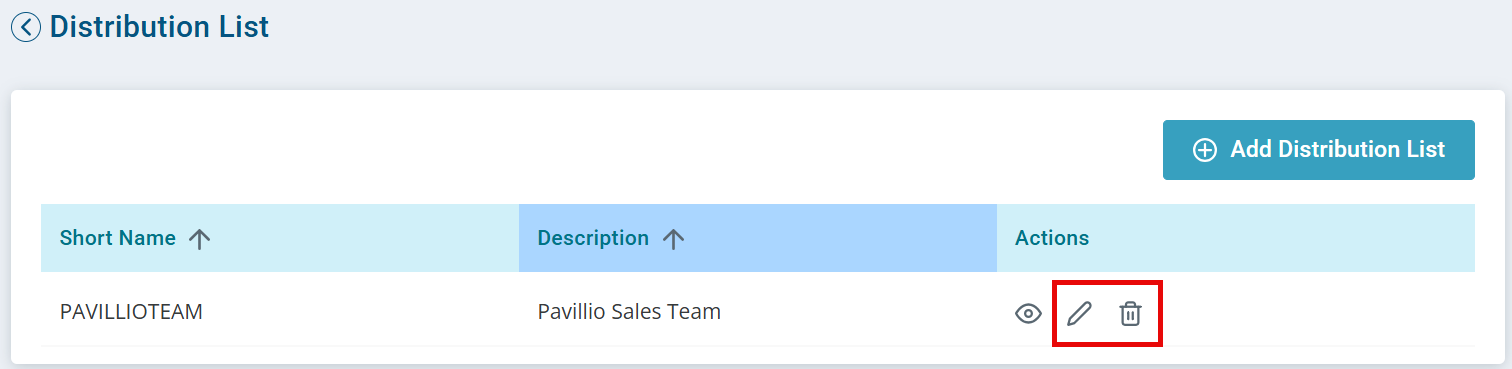Viewport: 1512px width, 369px height.
Task: Click the plus circle icon in Add button
Action: [1205, 150]
